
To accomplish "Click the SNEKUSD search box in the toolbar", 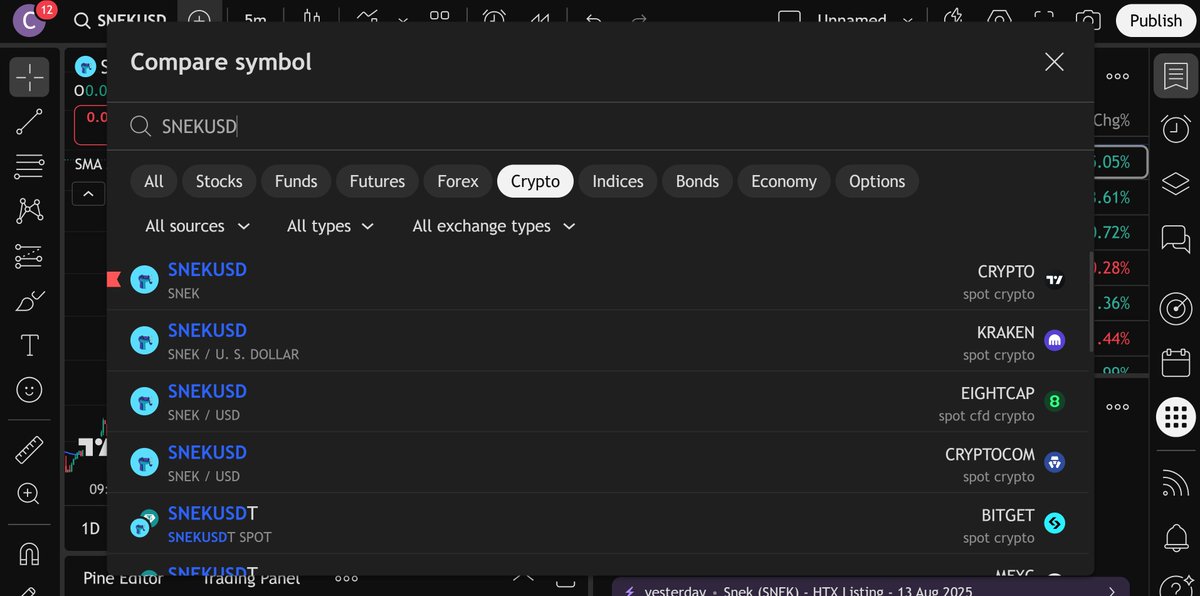I will pyautogui.click(x=121, y=20).
